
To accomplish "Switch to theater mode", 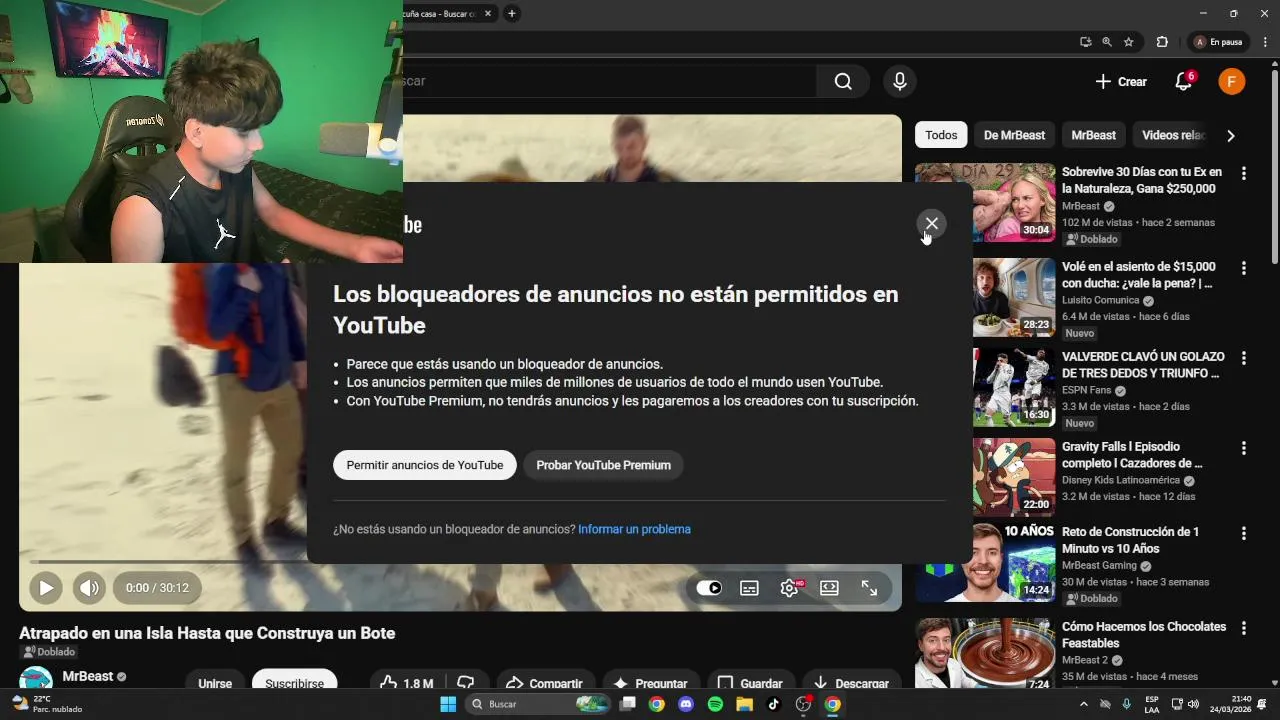I will pos(829,588).
